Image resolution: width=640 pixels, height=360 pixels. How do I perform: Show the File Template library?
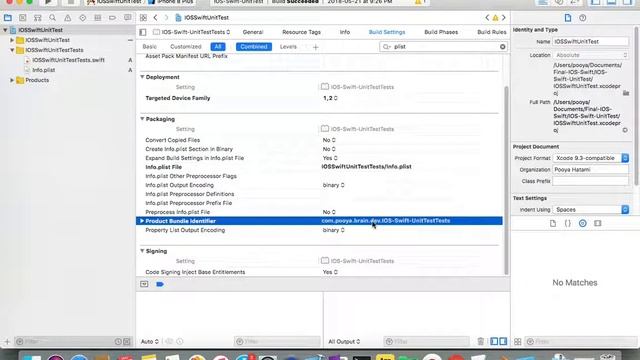553,224
